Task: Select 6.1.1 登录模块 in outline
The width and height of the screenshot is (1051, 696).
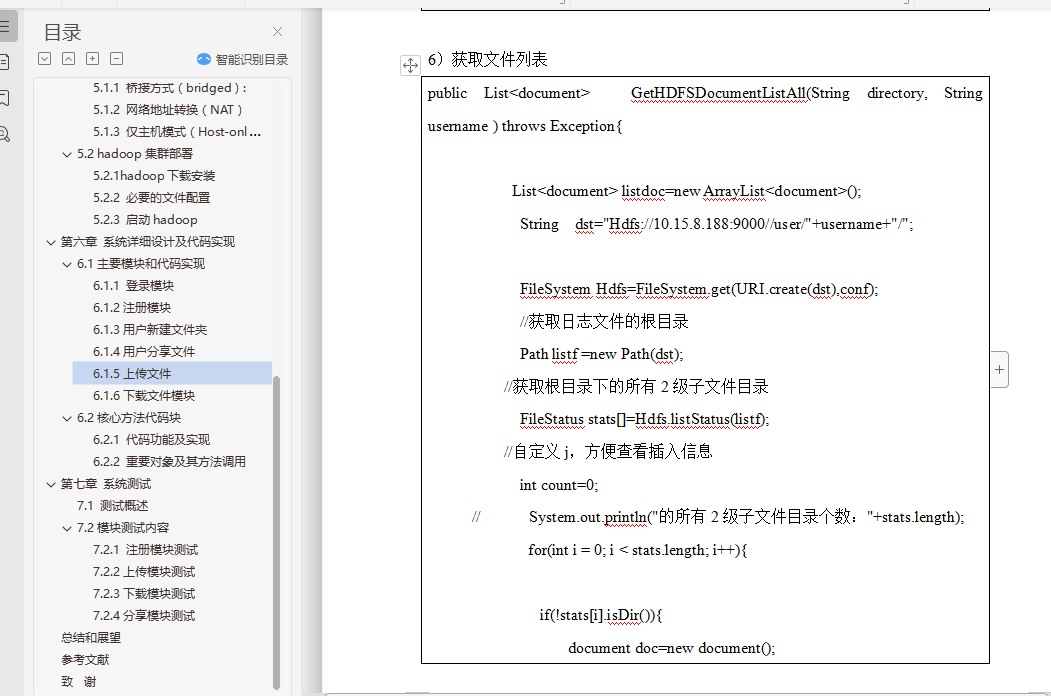Action: [133, 286]
